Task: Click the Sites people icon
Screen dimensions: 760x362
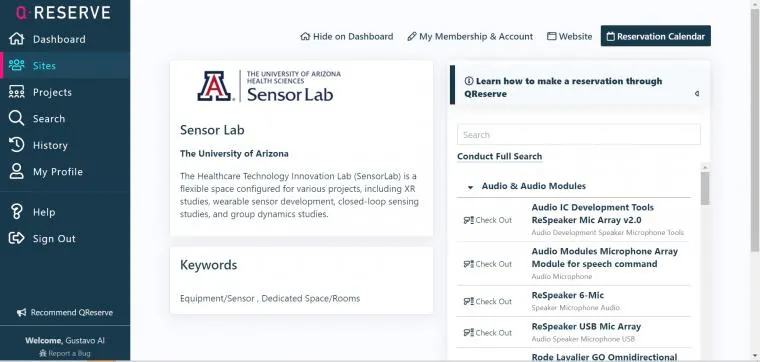Action: coord(16,65)
